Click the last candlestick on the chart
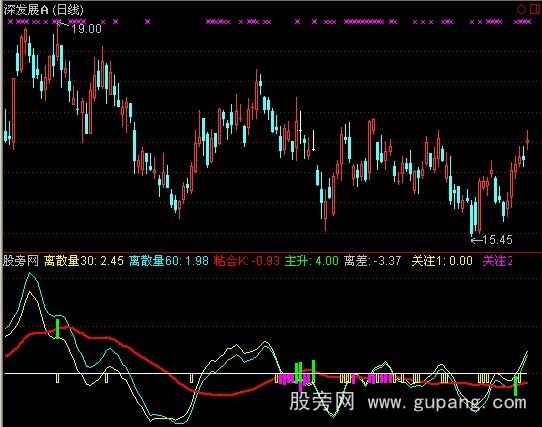This screenshot has height=427, width=542. (x=527, y=141)
